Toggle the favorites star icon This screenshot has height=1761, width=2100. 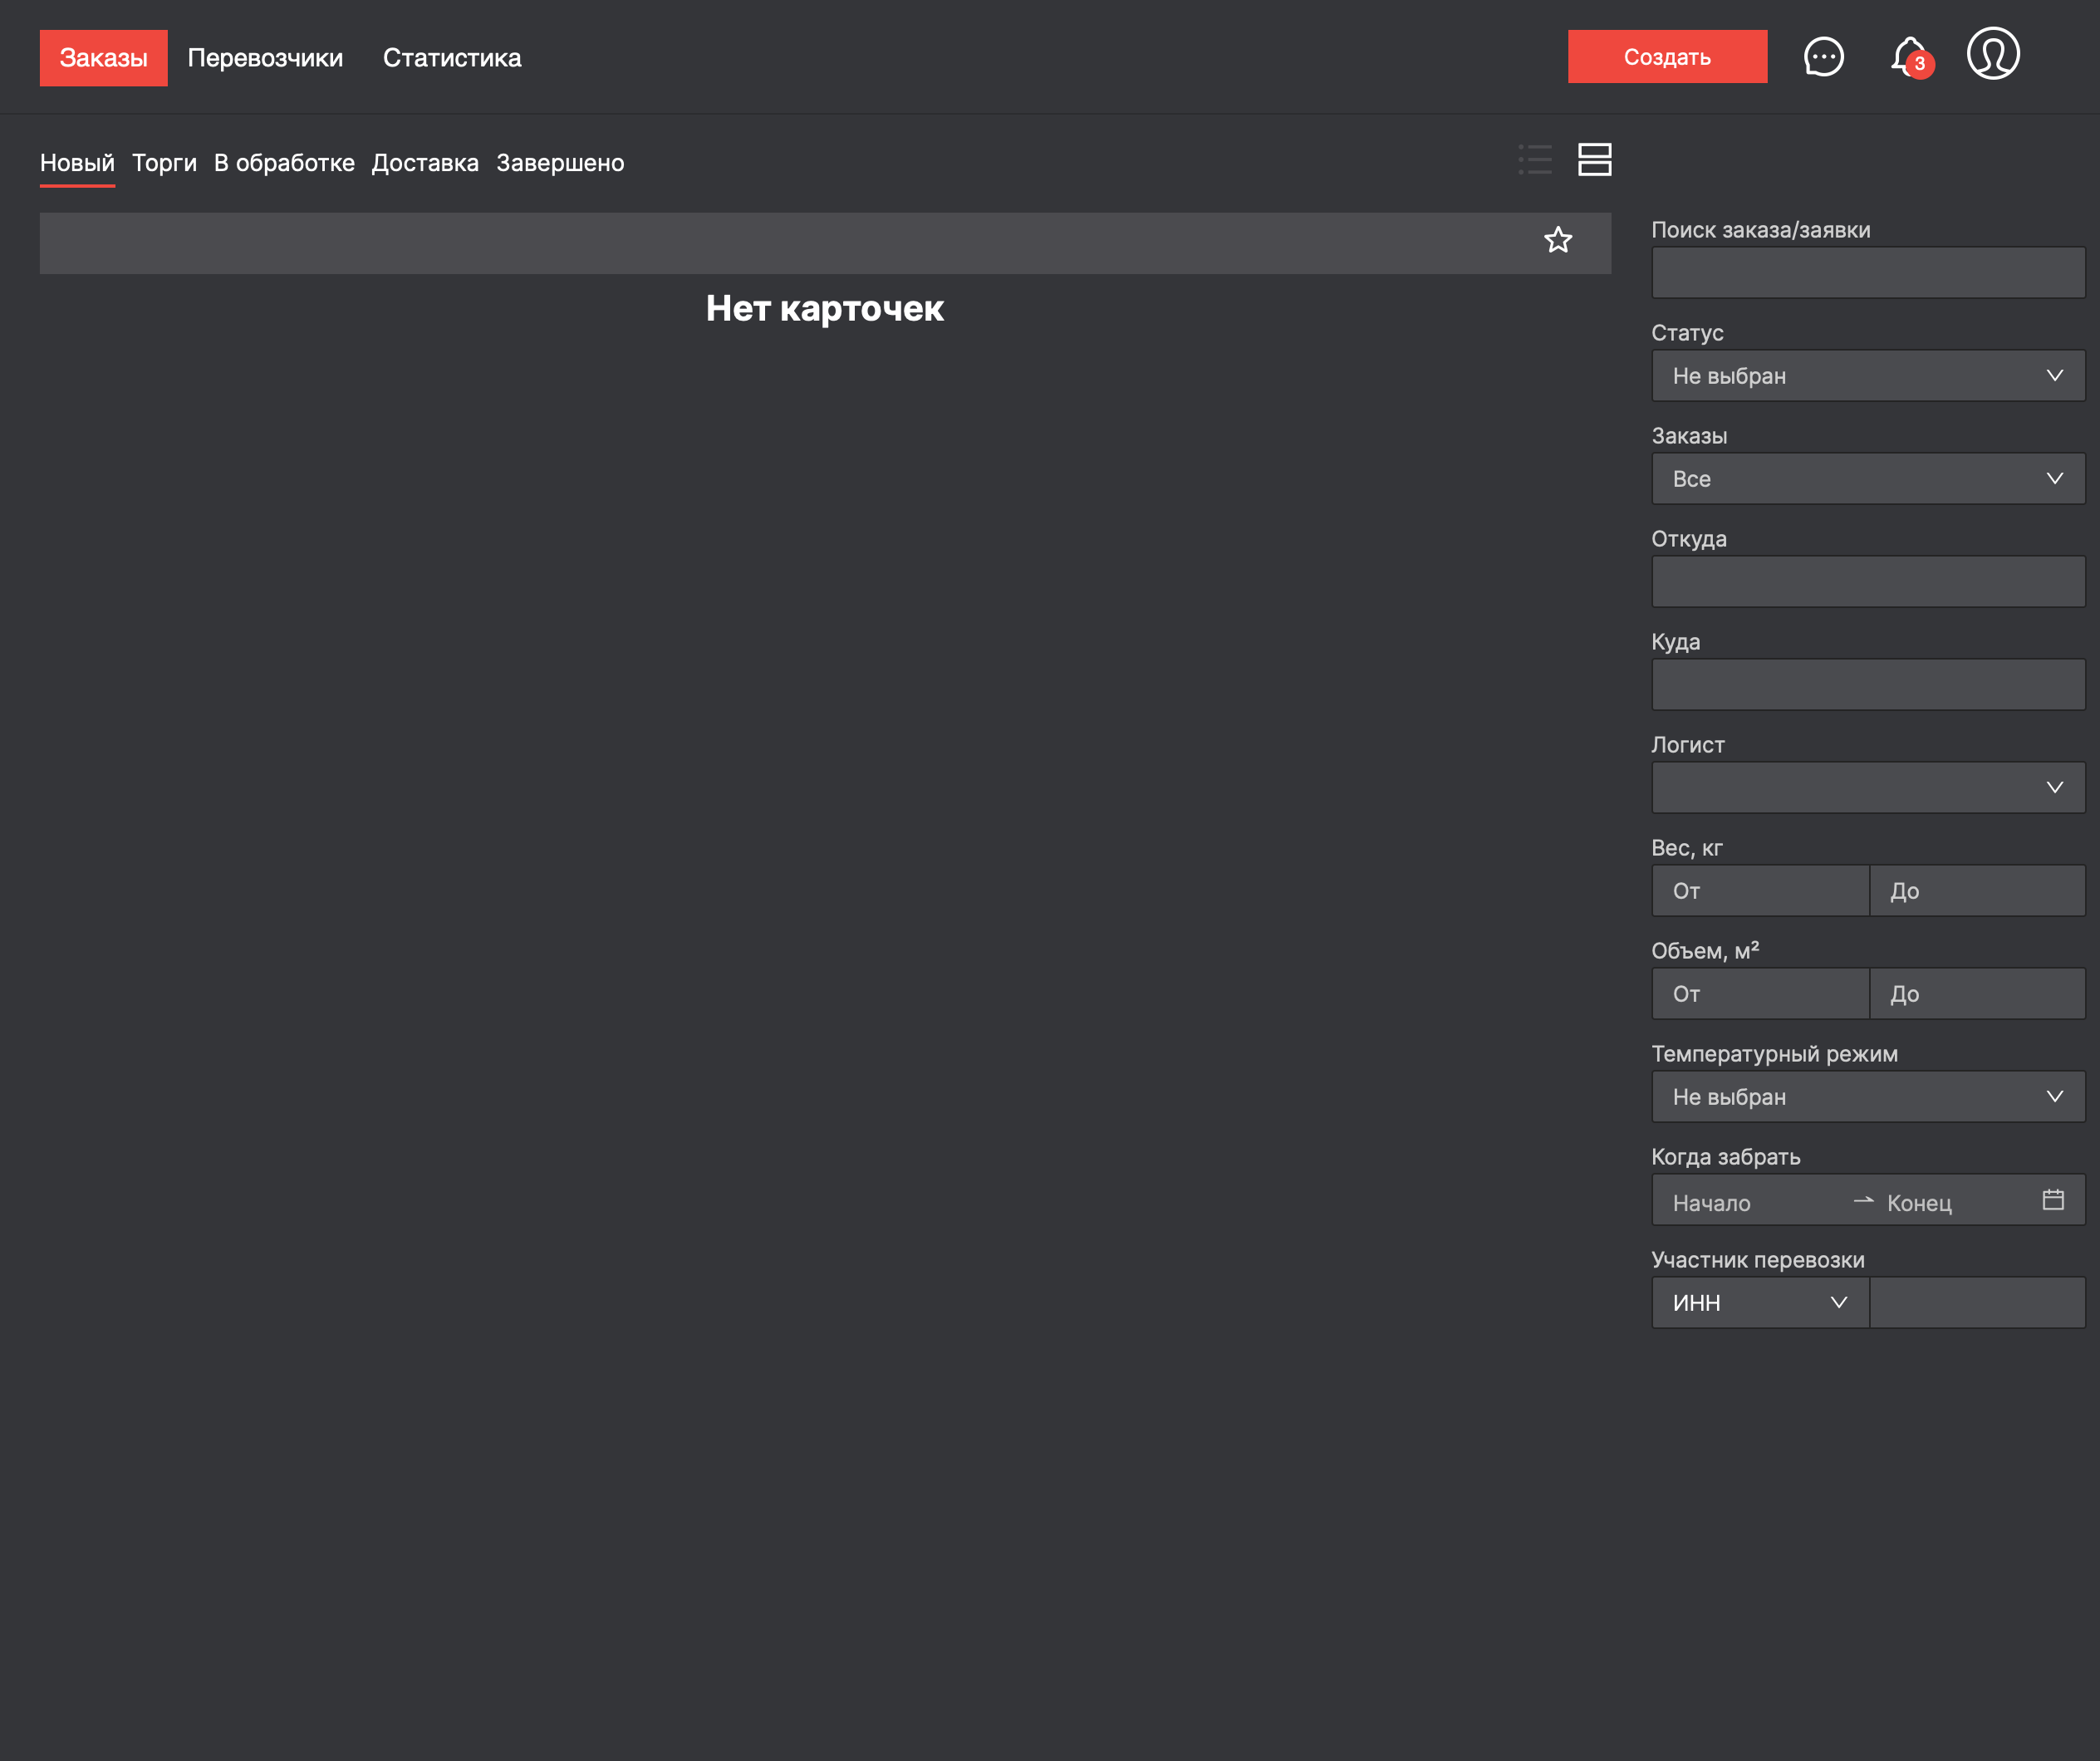[x=1557, y=240]
